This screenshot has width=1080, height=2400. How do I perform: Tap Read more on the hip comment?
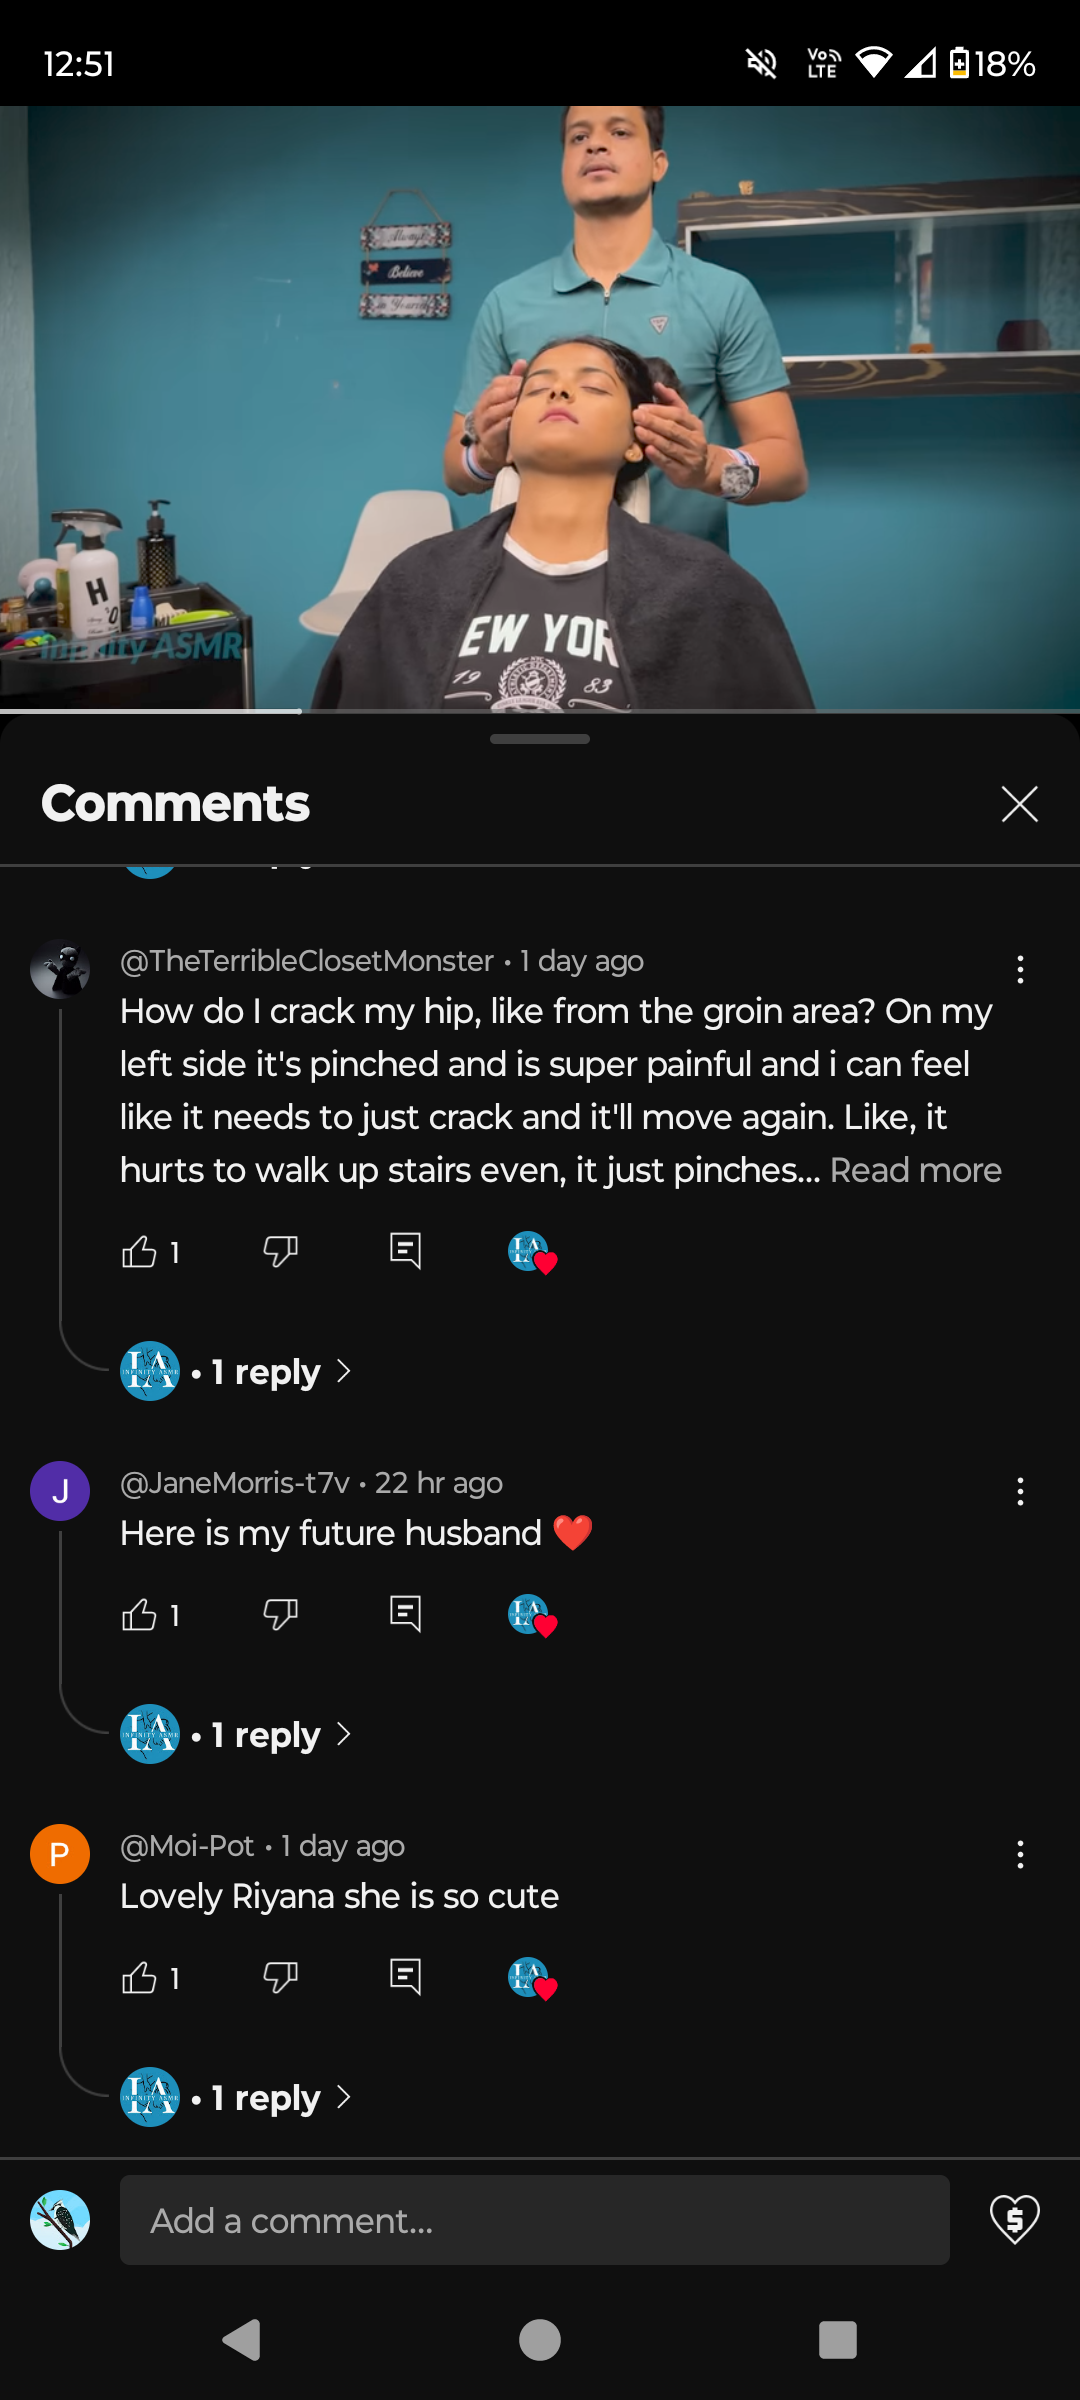(915, 1170)
